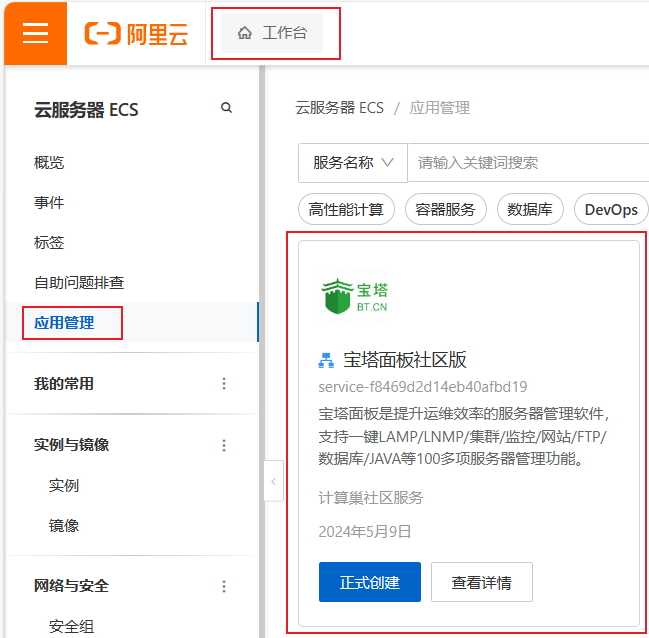Click the Alibaba Cloud logo
This screenshot has width=649, height=638.
pos(136,34)
